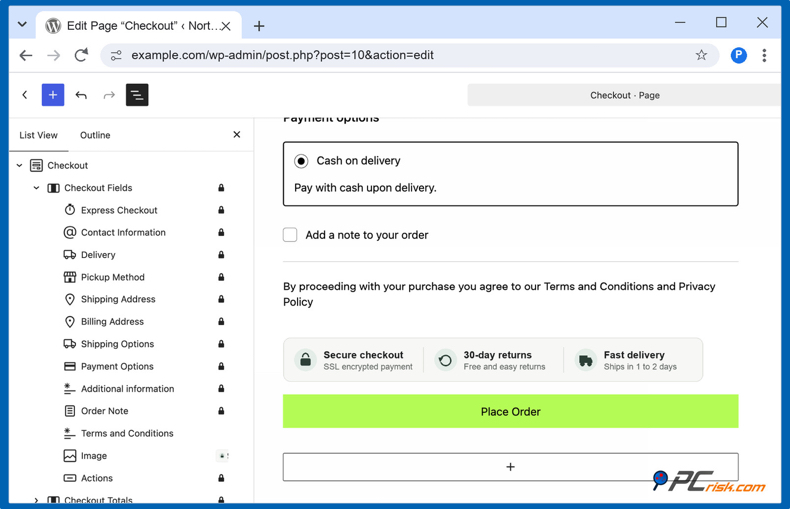Click lock icon beside Actions row
The height and width of the screenshot is (509, 790).
221,478
